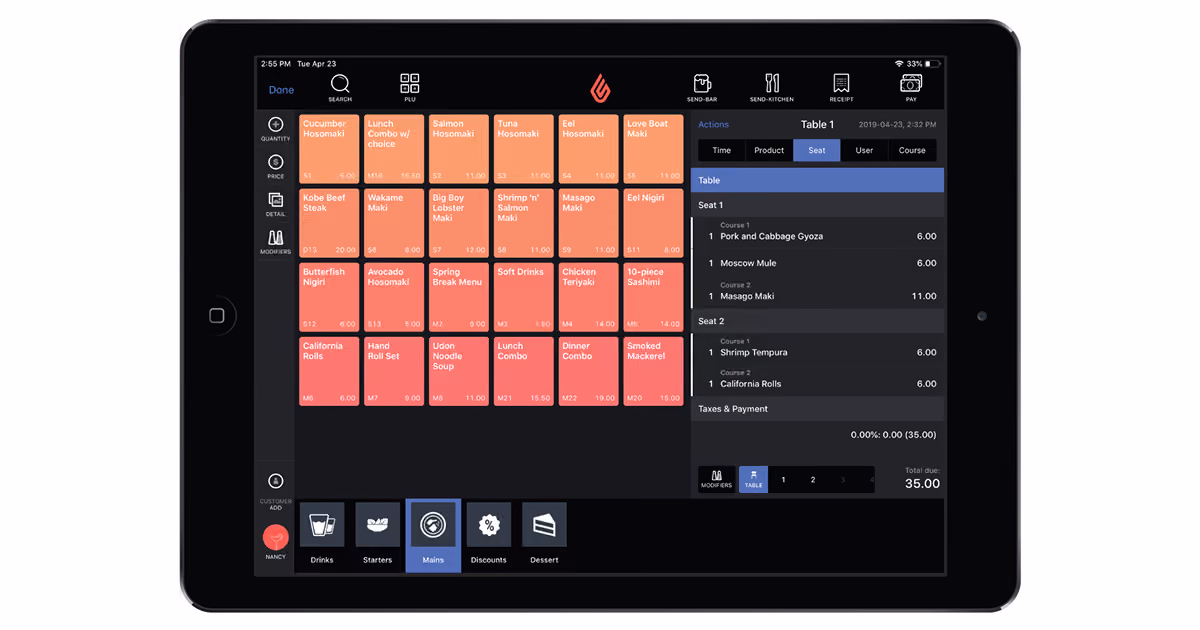1200x630 pixels.
Task: Sort order by User tab
Action: pyautogui.click(x=864, y=150)
